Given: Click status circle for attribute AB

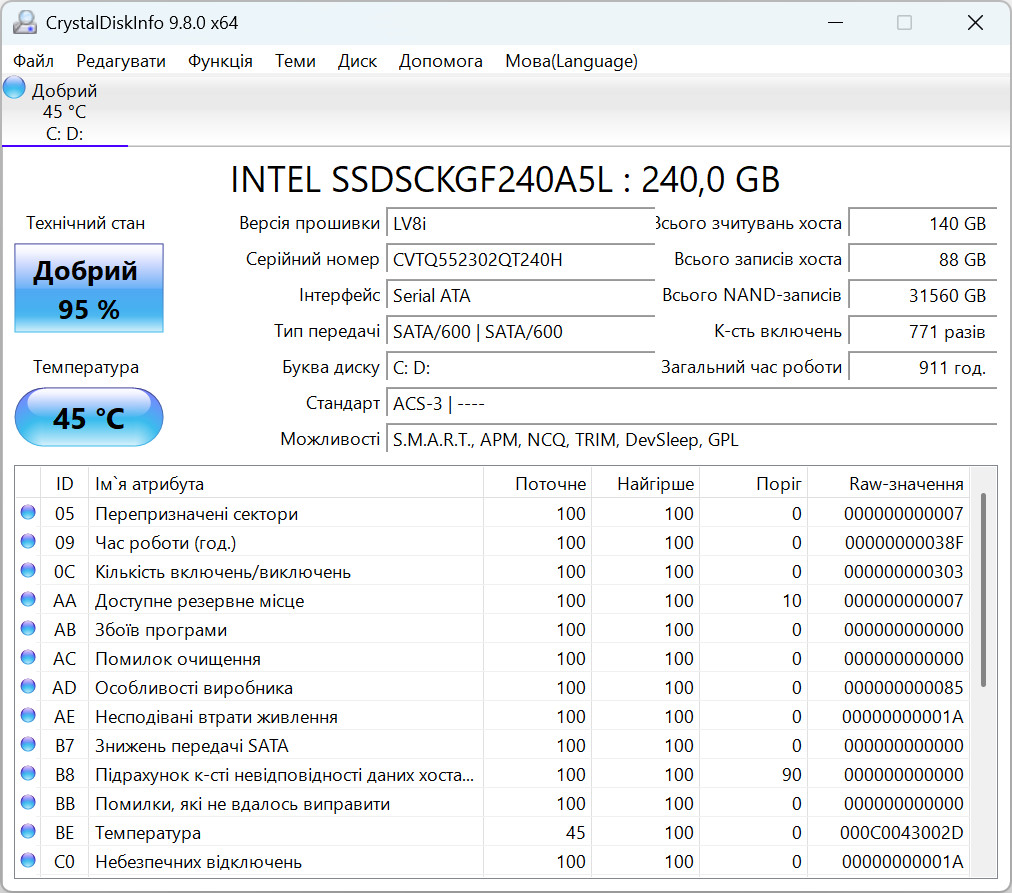Looking at the screenshot, I should (28, 628).
